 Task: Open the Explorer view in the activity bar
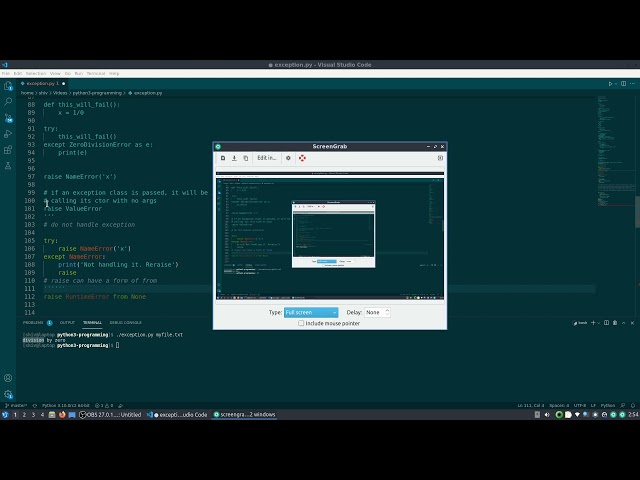click(x=8, y=86)
